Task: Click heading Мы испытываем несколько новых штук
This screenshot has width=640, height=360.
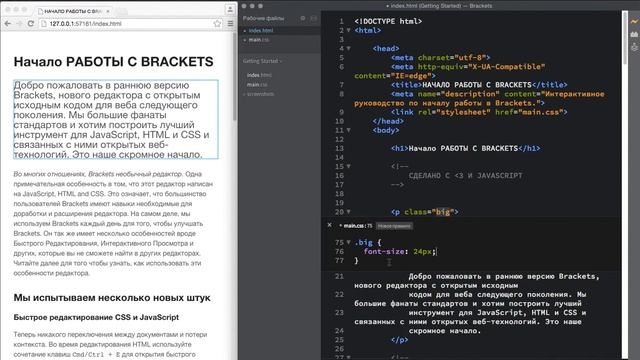Action: (x=112, y=298)
